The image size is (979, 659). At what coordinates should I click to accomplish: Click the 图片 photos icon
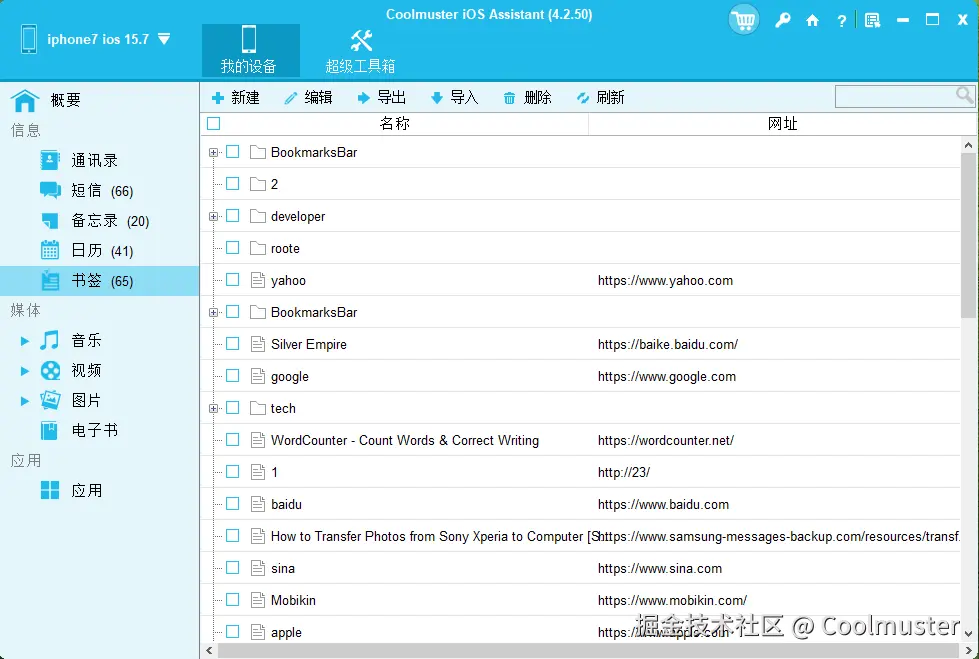[50, 400]
